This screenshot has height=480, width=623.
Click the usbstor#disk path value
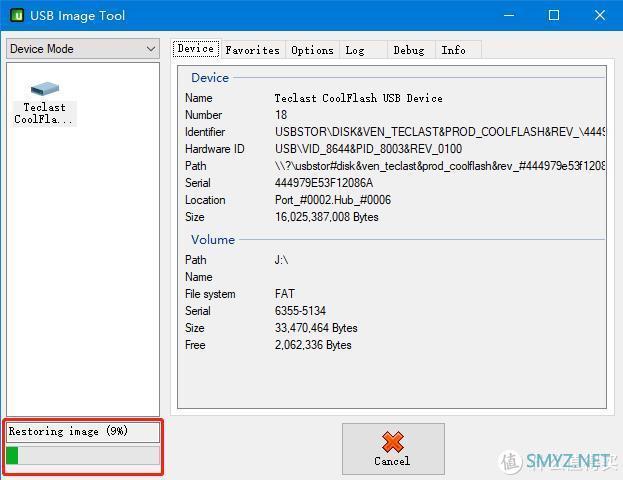coord(440,166)
